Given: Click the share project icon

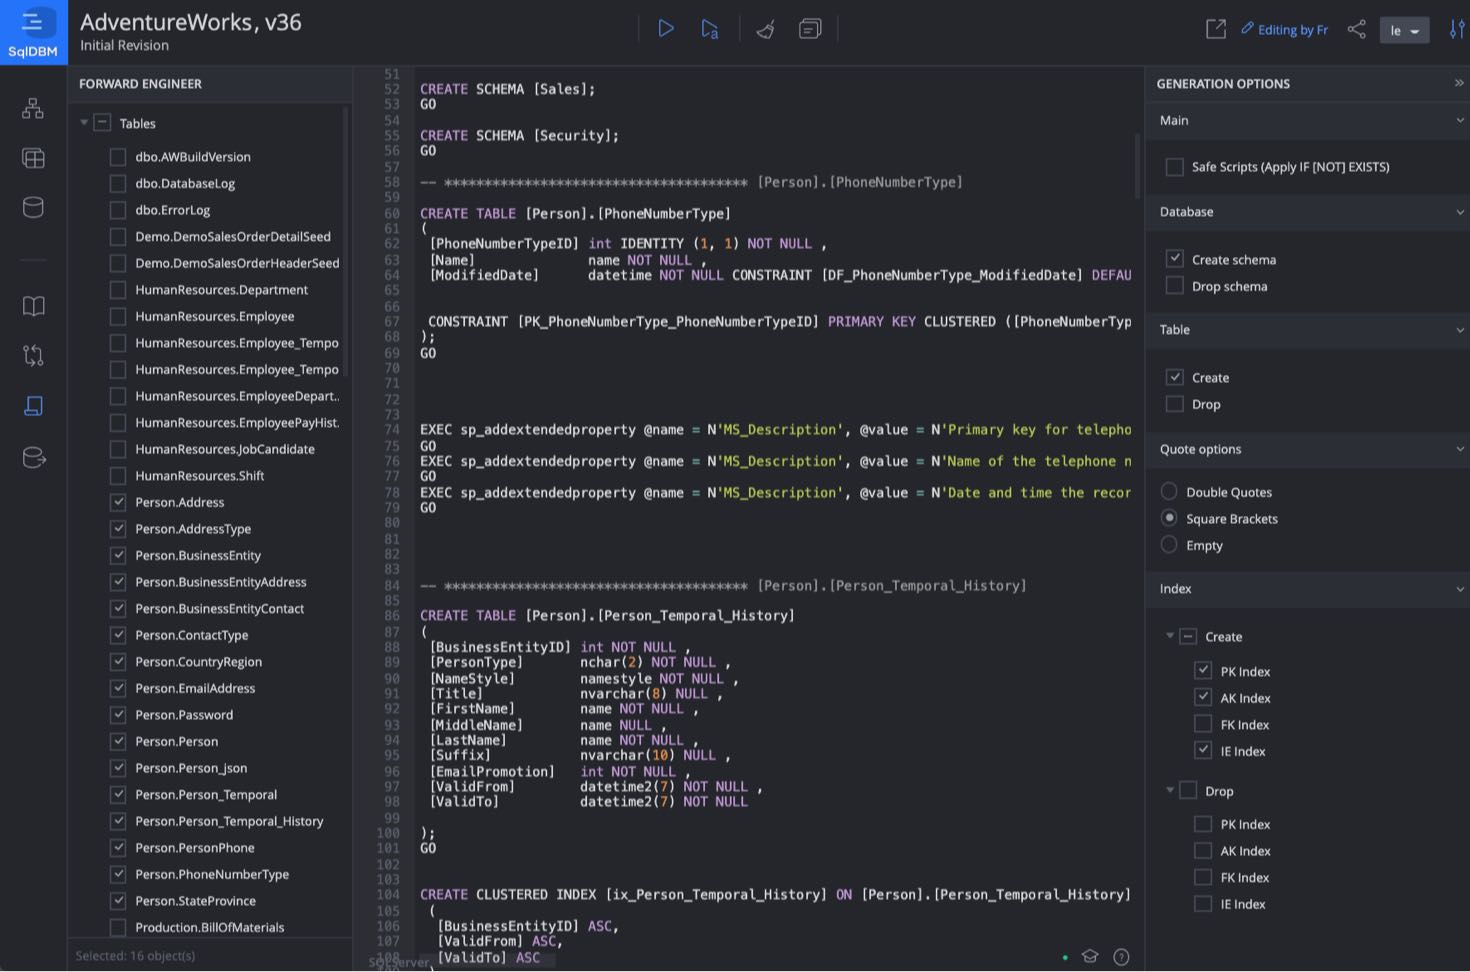Looking at the screenshot, I should click(x=1356, y=29).
